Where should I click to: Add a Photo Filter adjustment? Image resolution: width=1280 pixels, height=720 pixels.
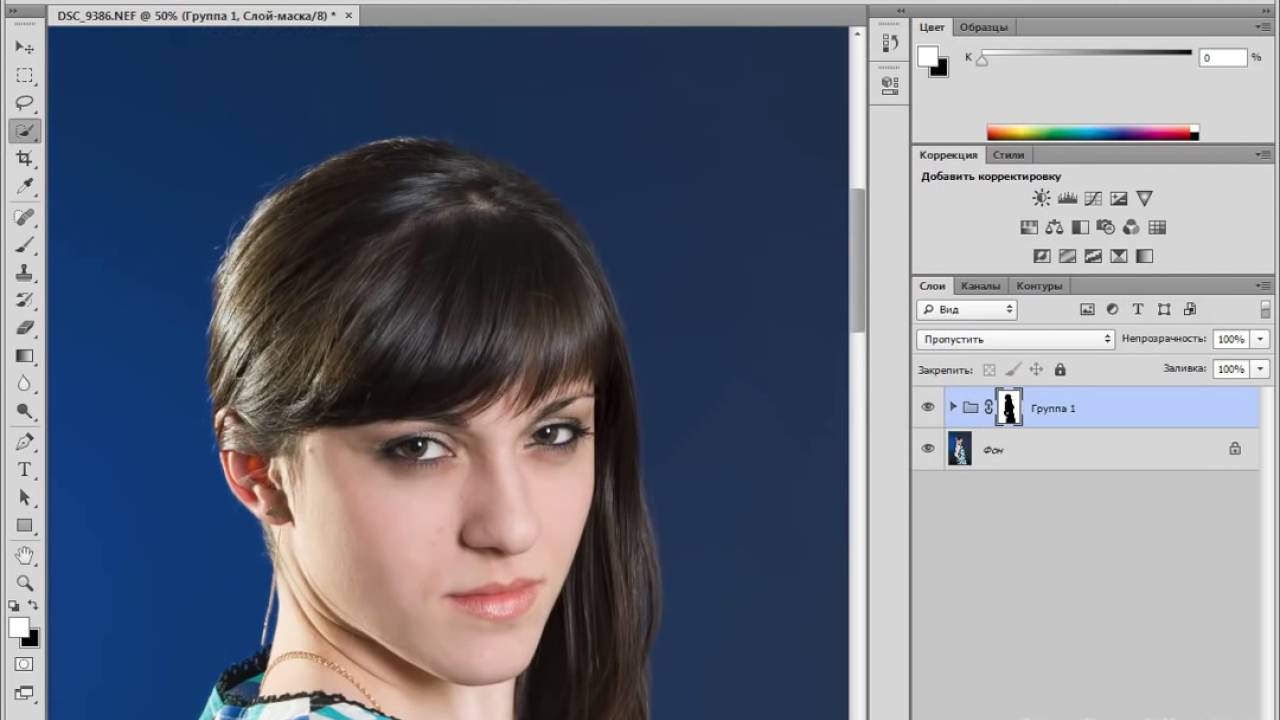pos(1106,227)
